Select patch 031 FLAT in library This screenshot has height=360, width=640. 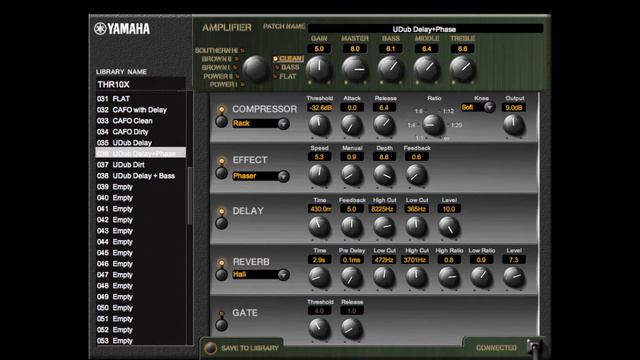click(x=140, y=99)
